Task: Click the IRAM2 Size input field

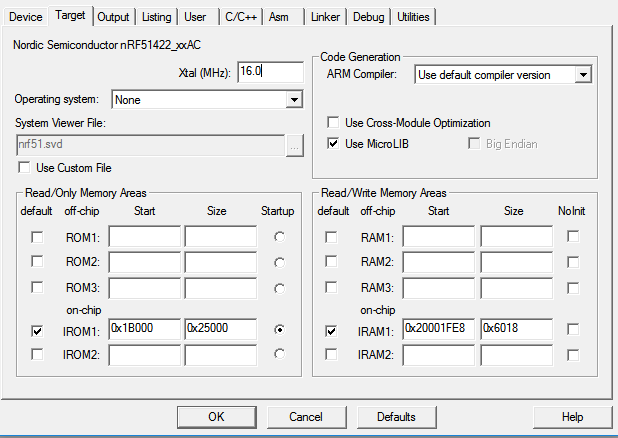Action: (516, 355)
